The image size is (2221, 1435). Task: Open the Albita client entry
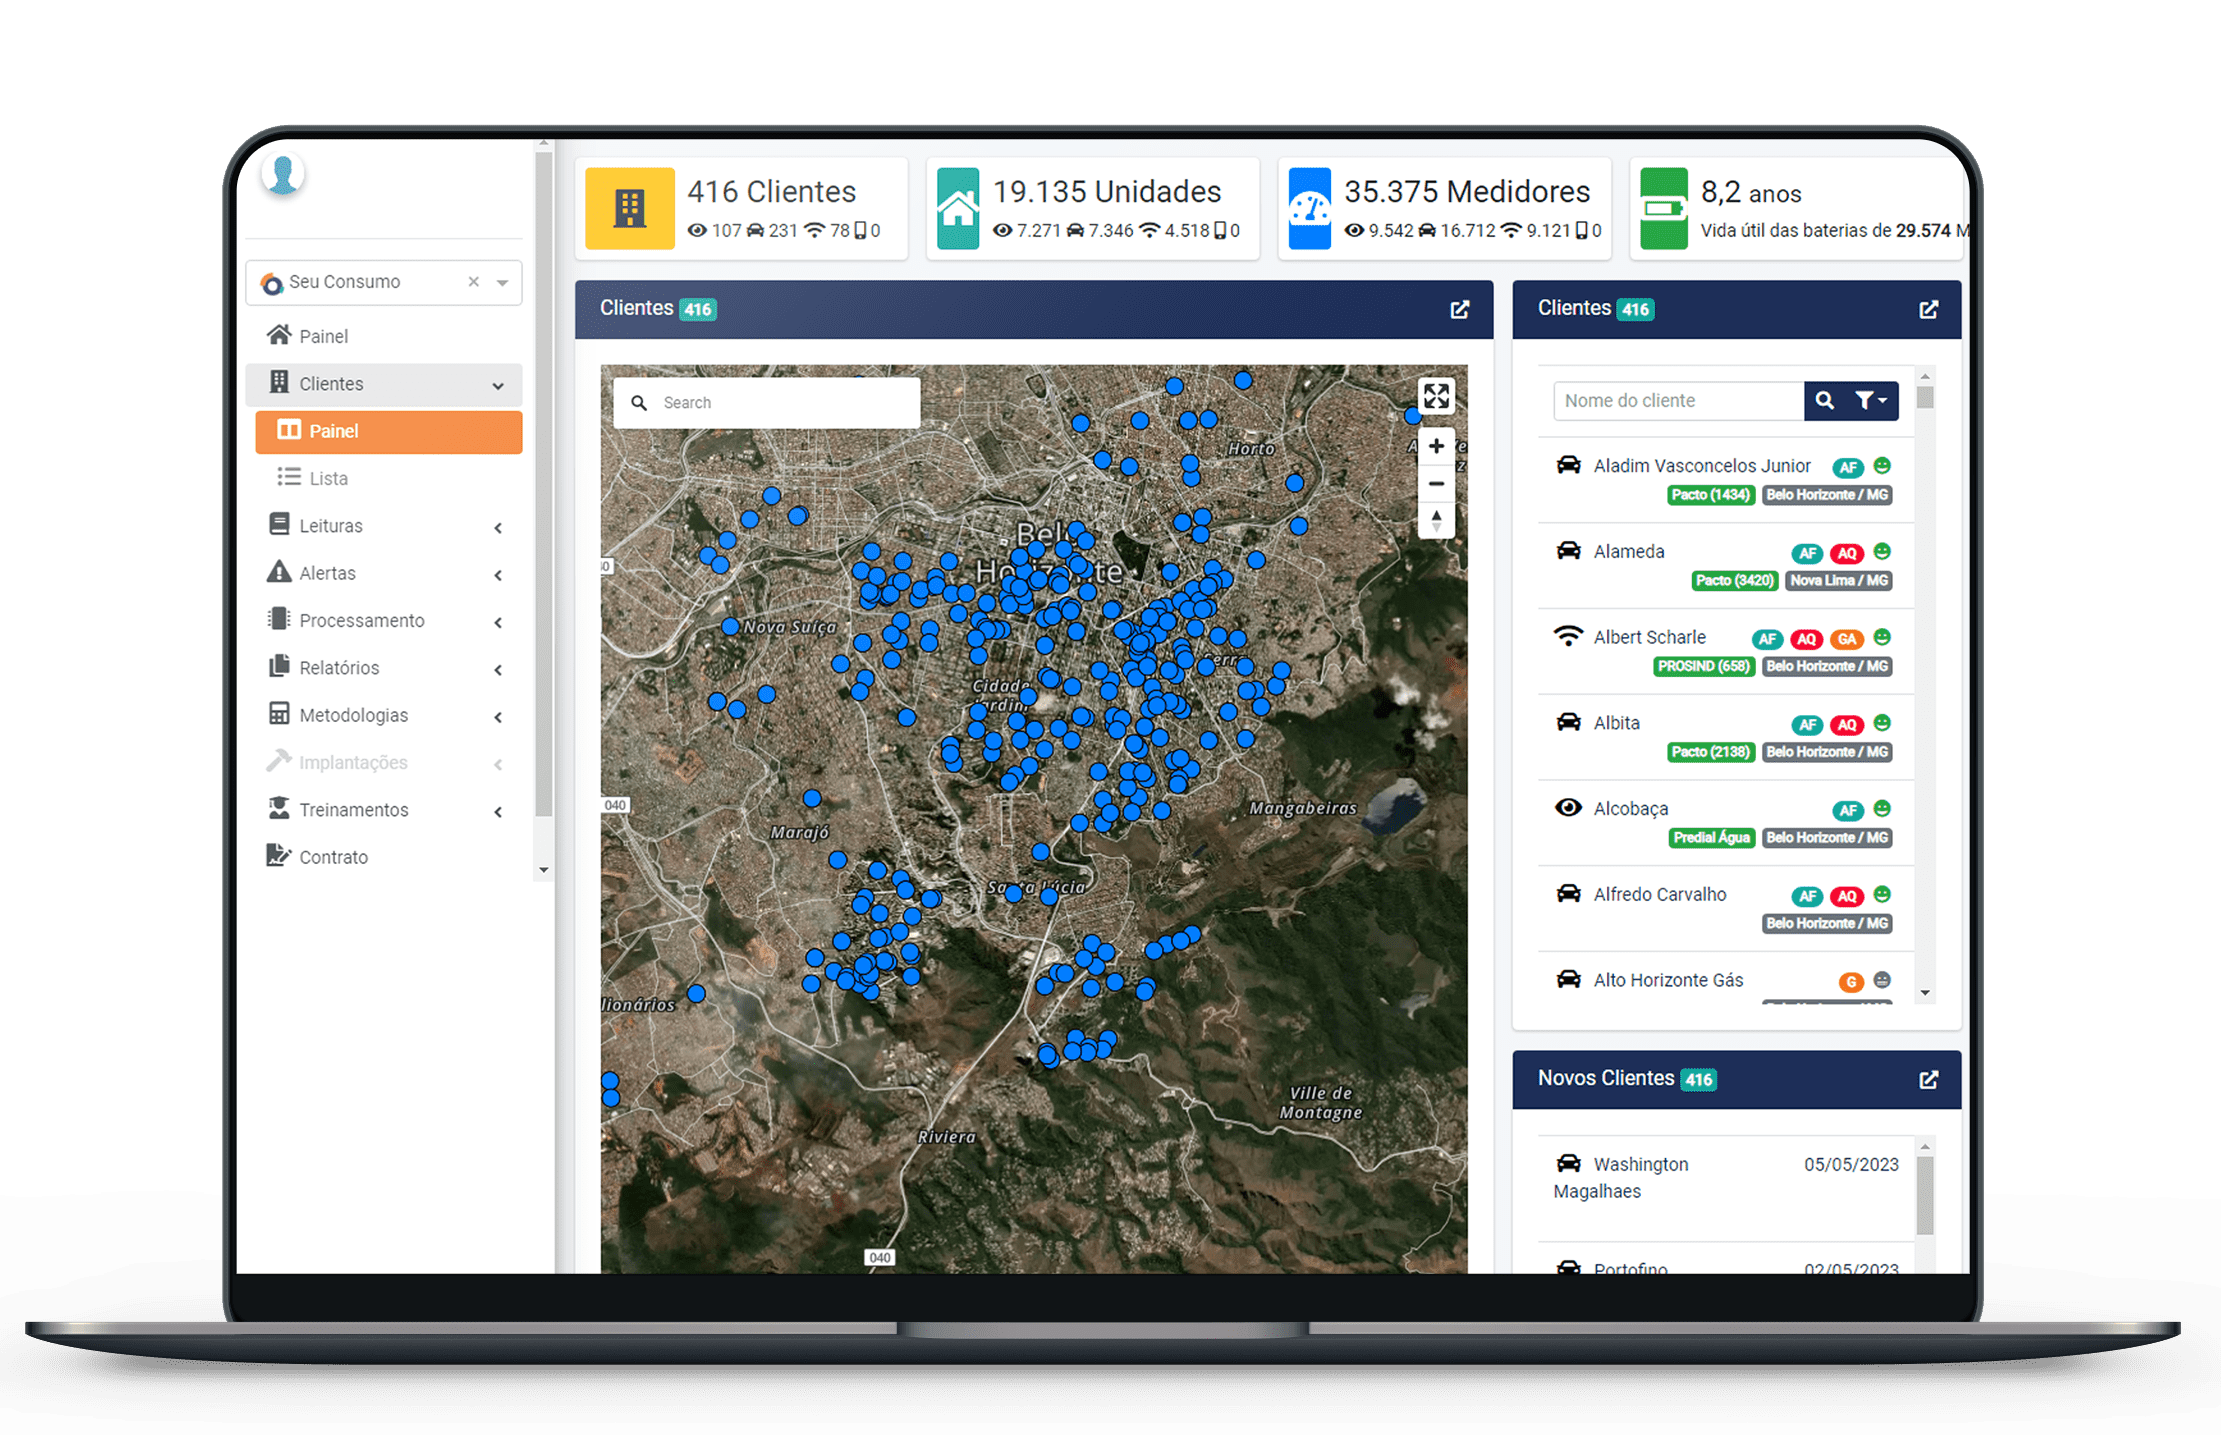click(1725, 737)
